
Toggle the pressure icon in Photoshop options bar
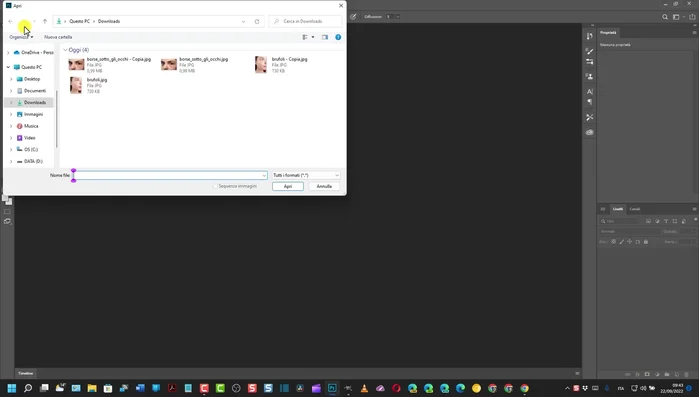coord(353,17)
